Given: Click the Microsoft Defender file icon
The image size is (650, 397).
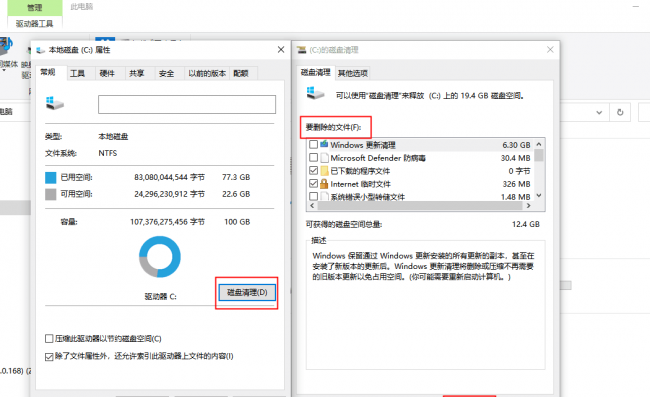Looking at the screenshot, I should pos(324,157).
